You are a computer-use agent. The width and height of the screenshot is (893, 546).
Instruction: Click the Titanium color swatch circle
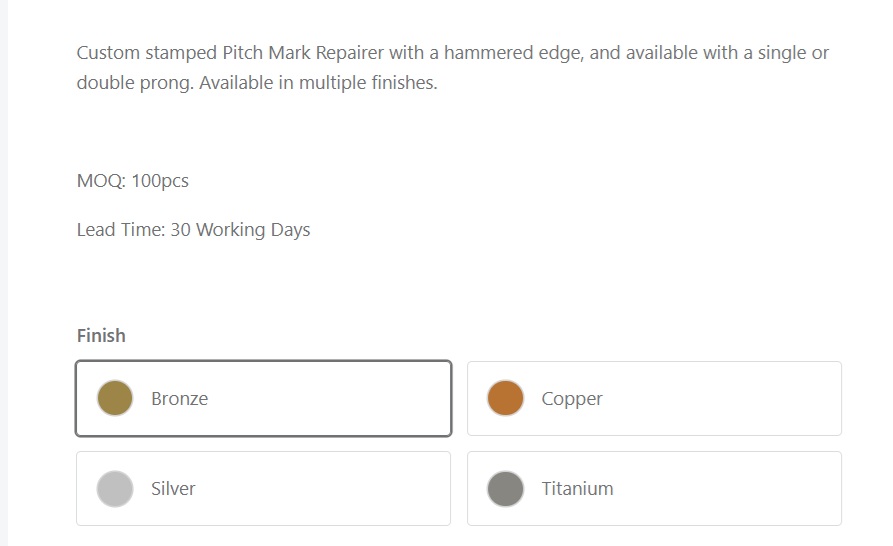click(x=505, y=488)
